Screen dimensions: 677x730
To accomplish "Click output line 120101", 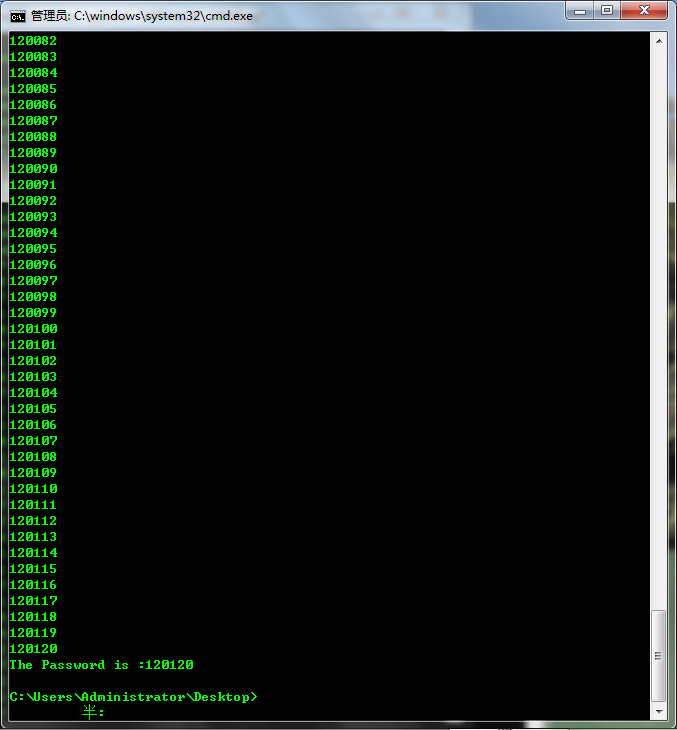I will coord(33,345).
